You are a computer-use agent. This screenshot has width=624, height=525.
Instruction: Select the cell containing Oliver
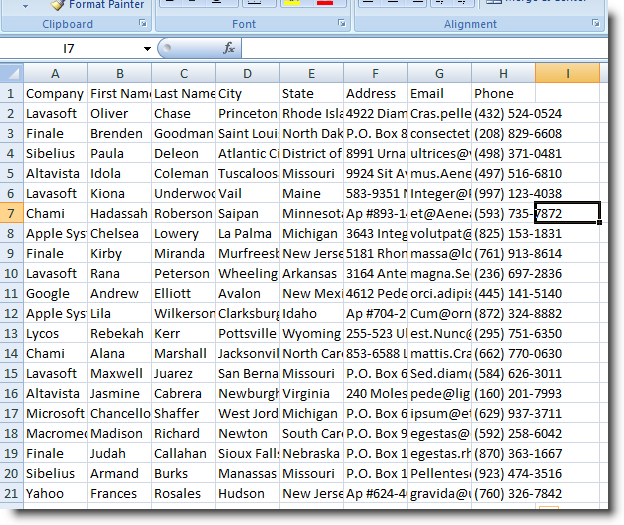119,113
